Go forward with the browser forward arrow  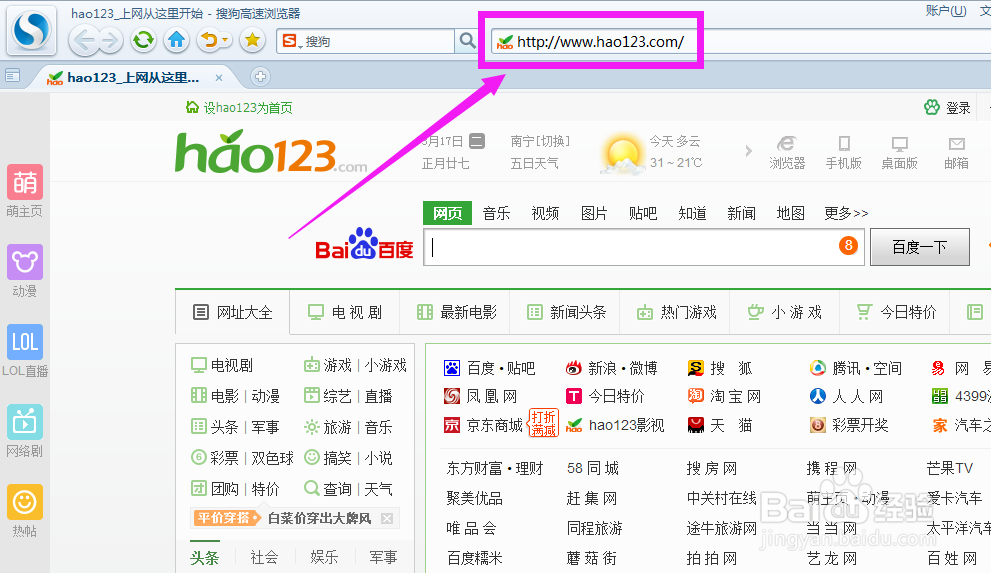(111, 41)
